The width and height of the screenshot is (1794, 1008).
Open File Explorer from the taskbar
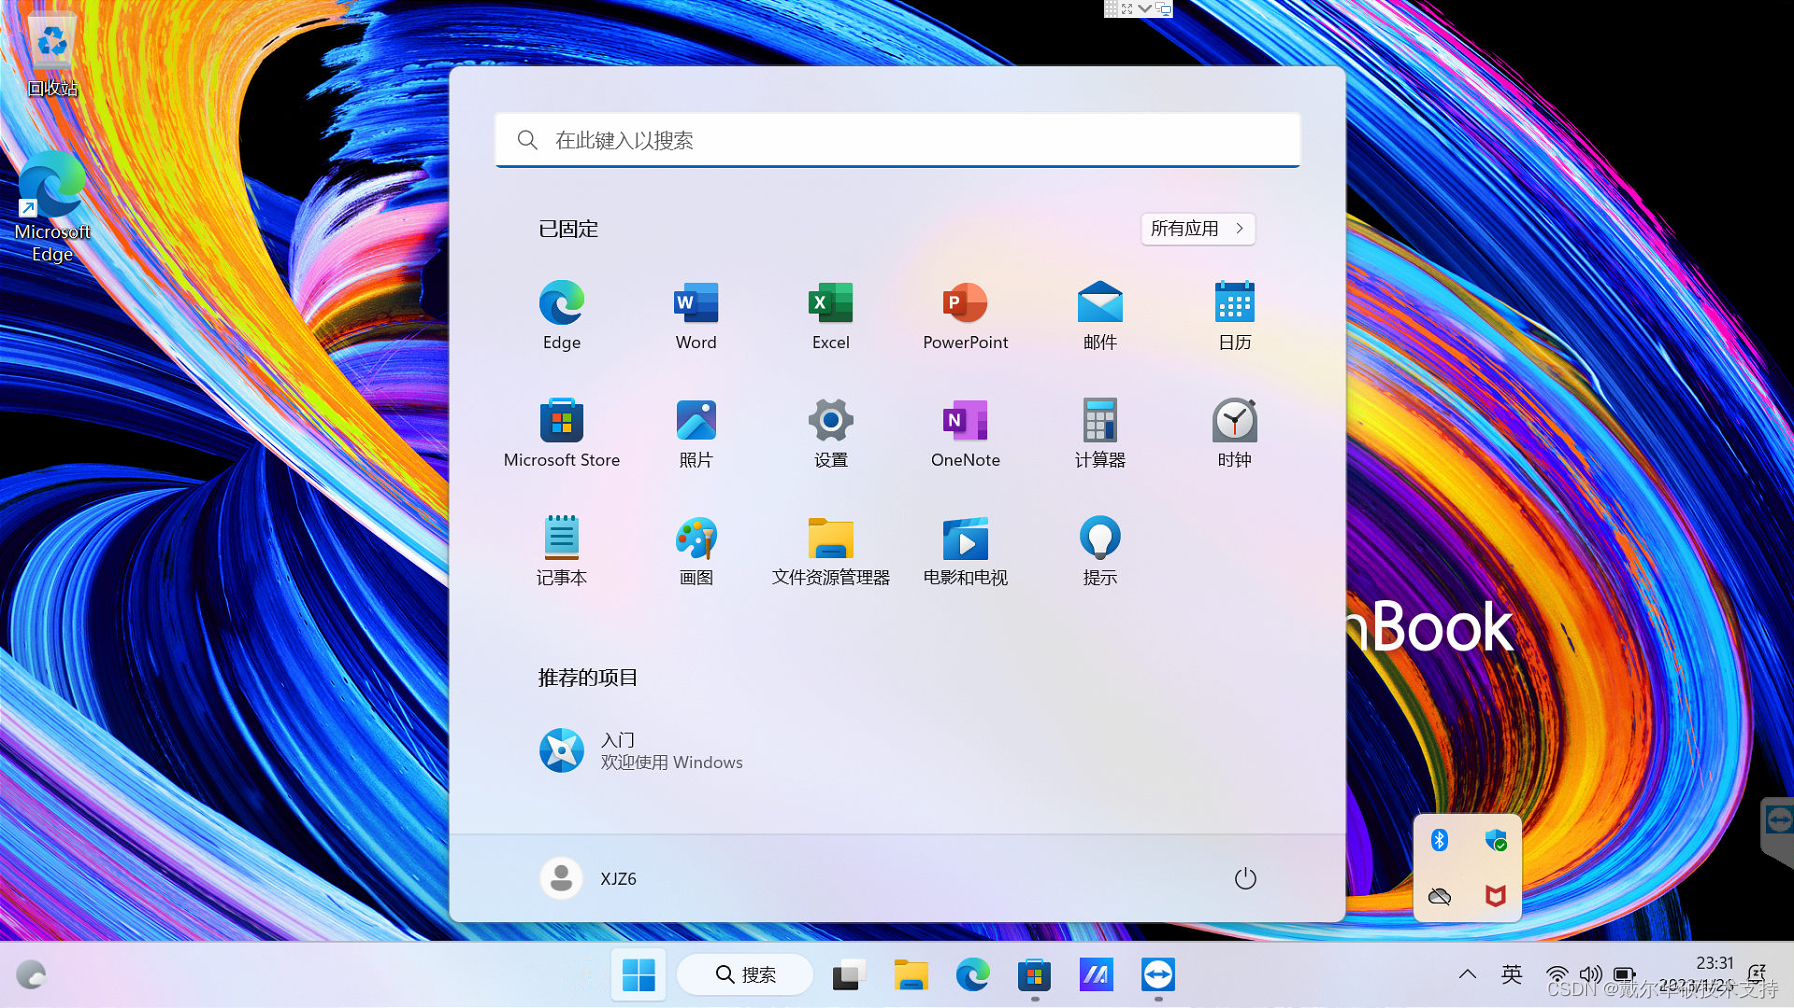click(x=910, y=974)
